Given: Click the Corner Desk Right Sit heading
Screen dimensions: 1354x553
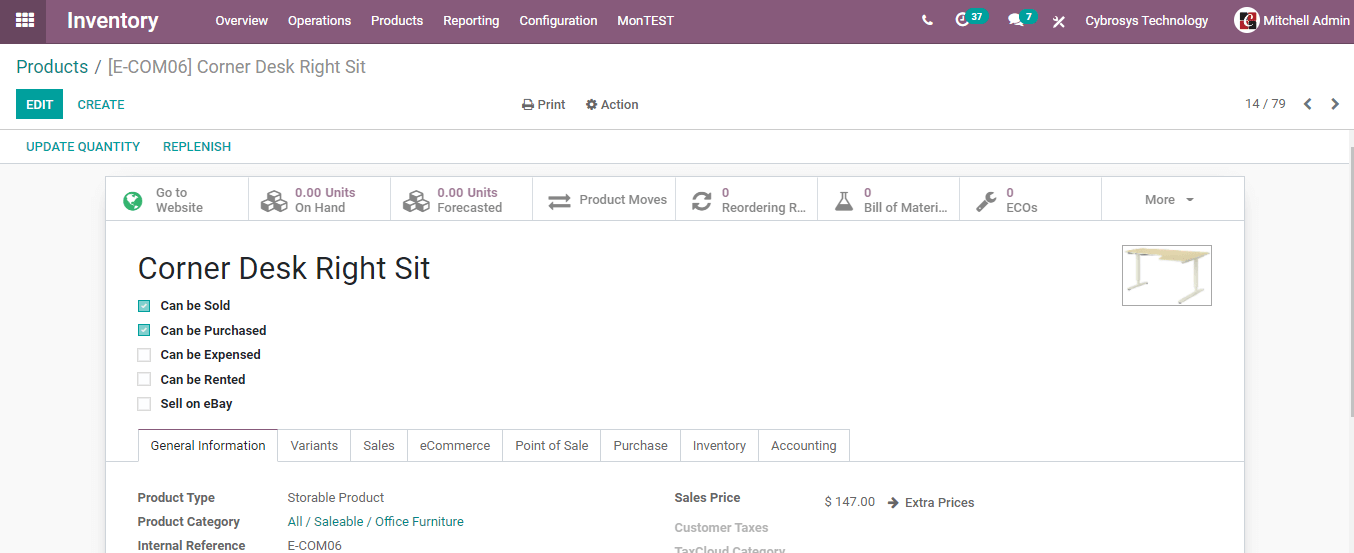Looking at the screenshot, I should pyautogui.click(x=284, y=268).
